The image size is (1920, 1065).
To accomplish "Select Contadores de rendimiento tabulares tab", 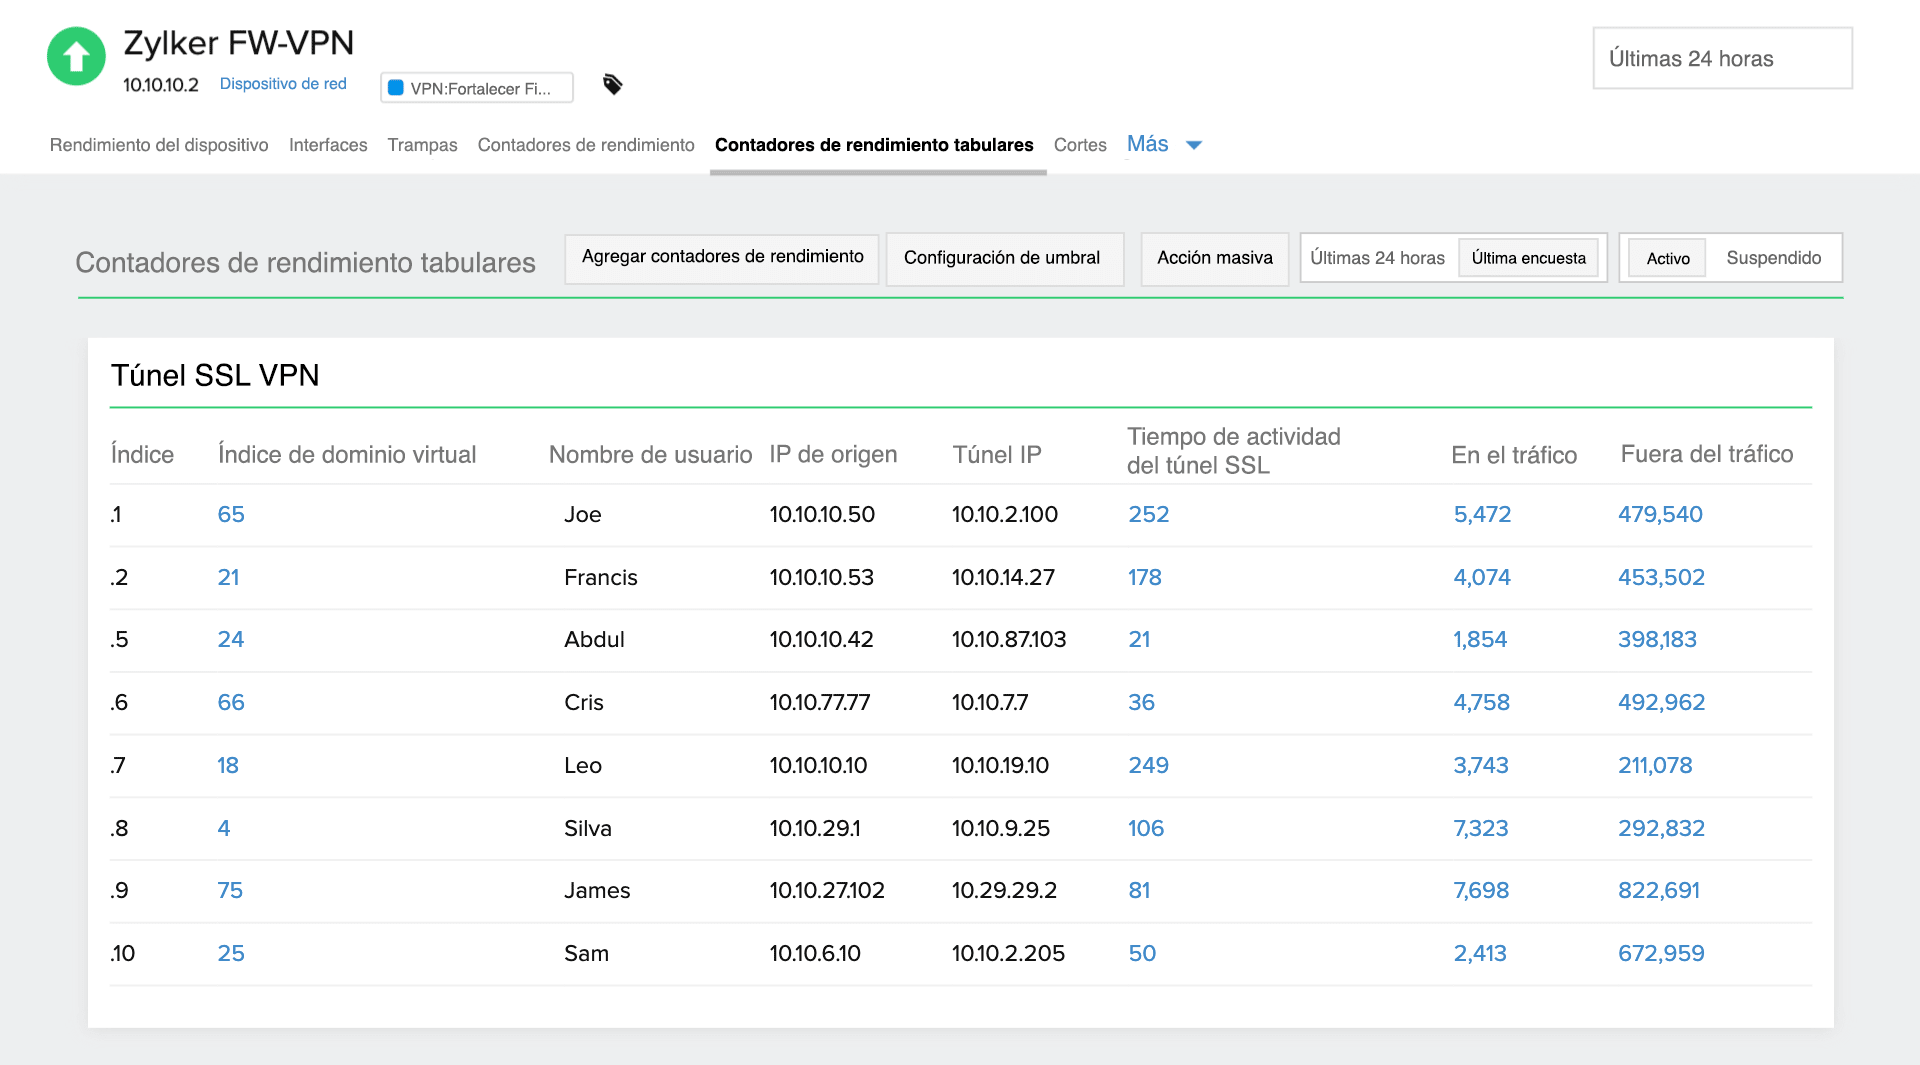I will (874, 145).
